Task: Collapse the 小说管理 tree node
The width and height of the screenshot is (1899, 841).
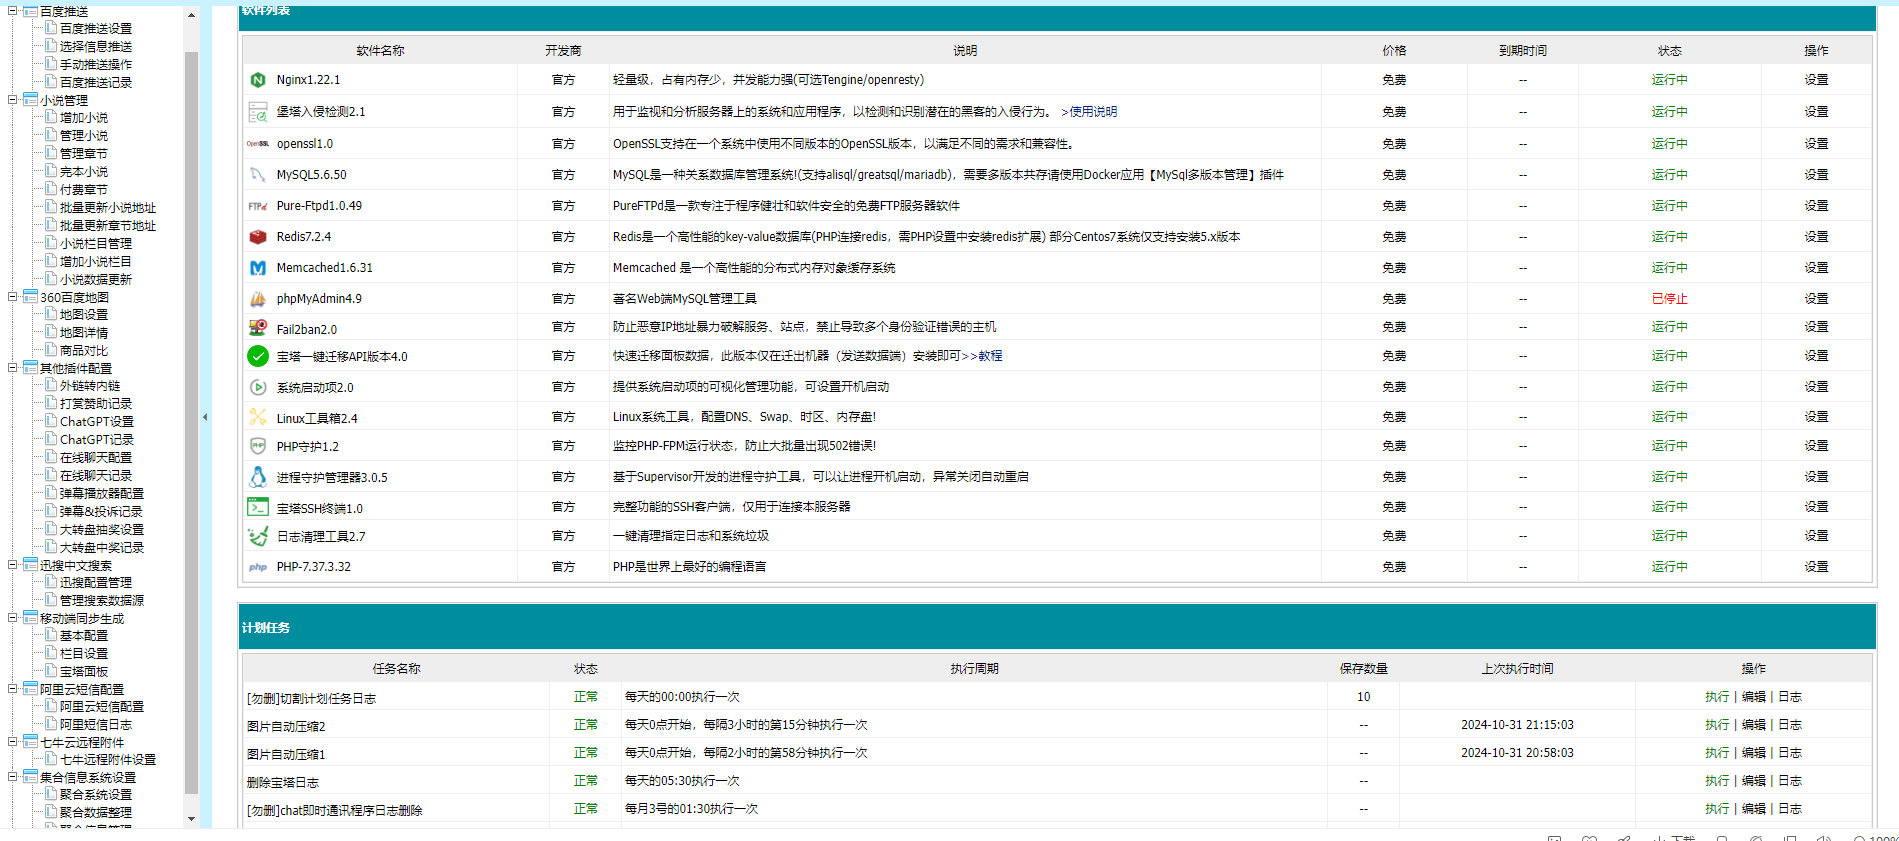Action: coord(13,100)
